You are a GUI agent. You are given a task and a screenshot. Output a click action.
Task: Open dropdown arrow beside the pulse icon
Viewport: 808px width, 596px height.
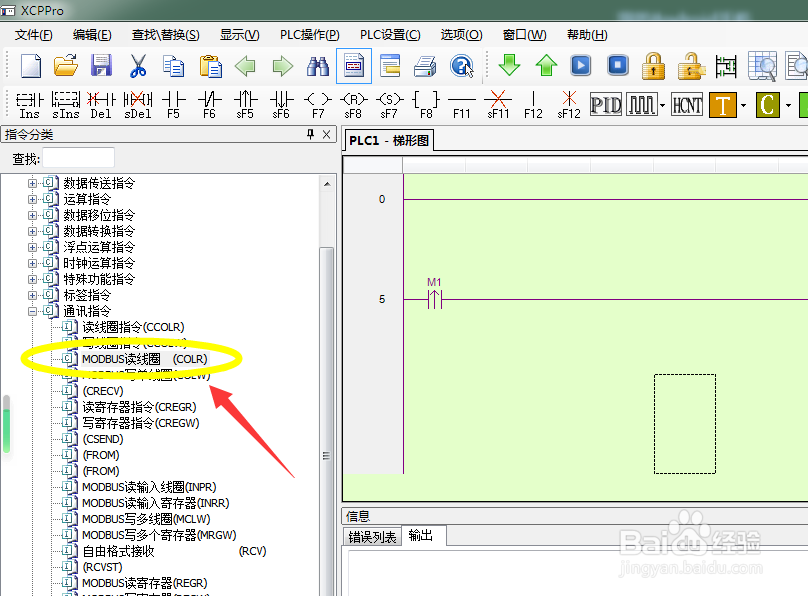click(663, 105)
